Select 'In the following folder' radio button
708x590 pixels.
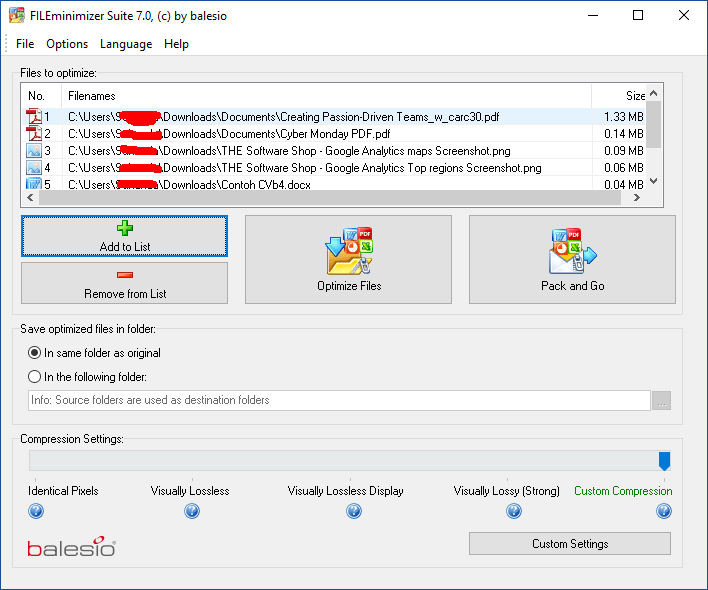coord(34,376)
